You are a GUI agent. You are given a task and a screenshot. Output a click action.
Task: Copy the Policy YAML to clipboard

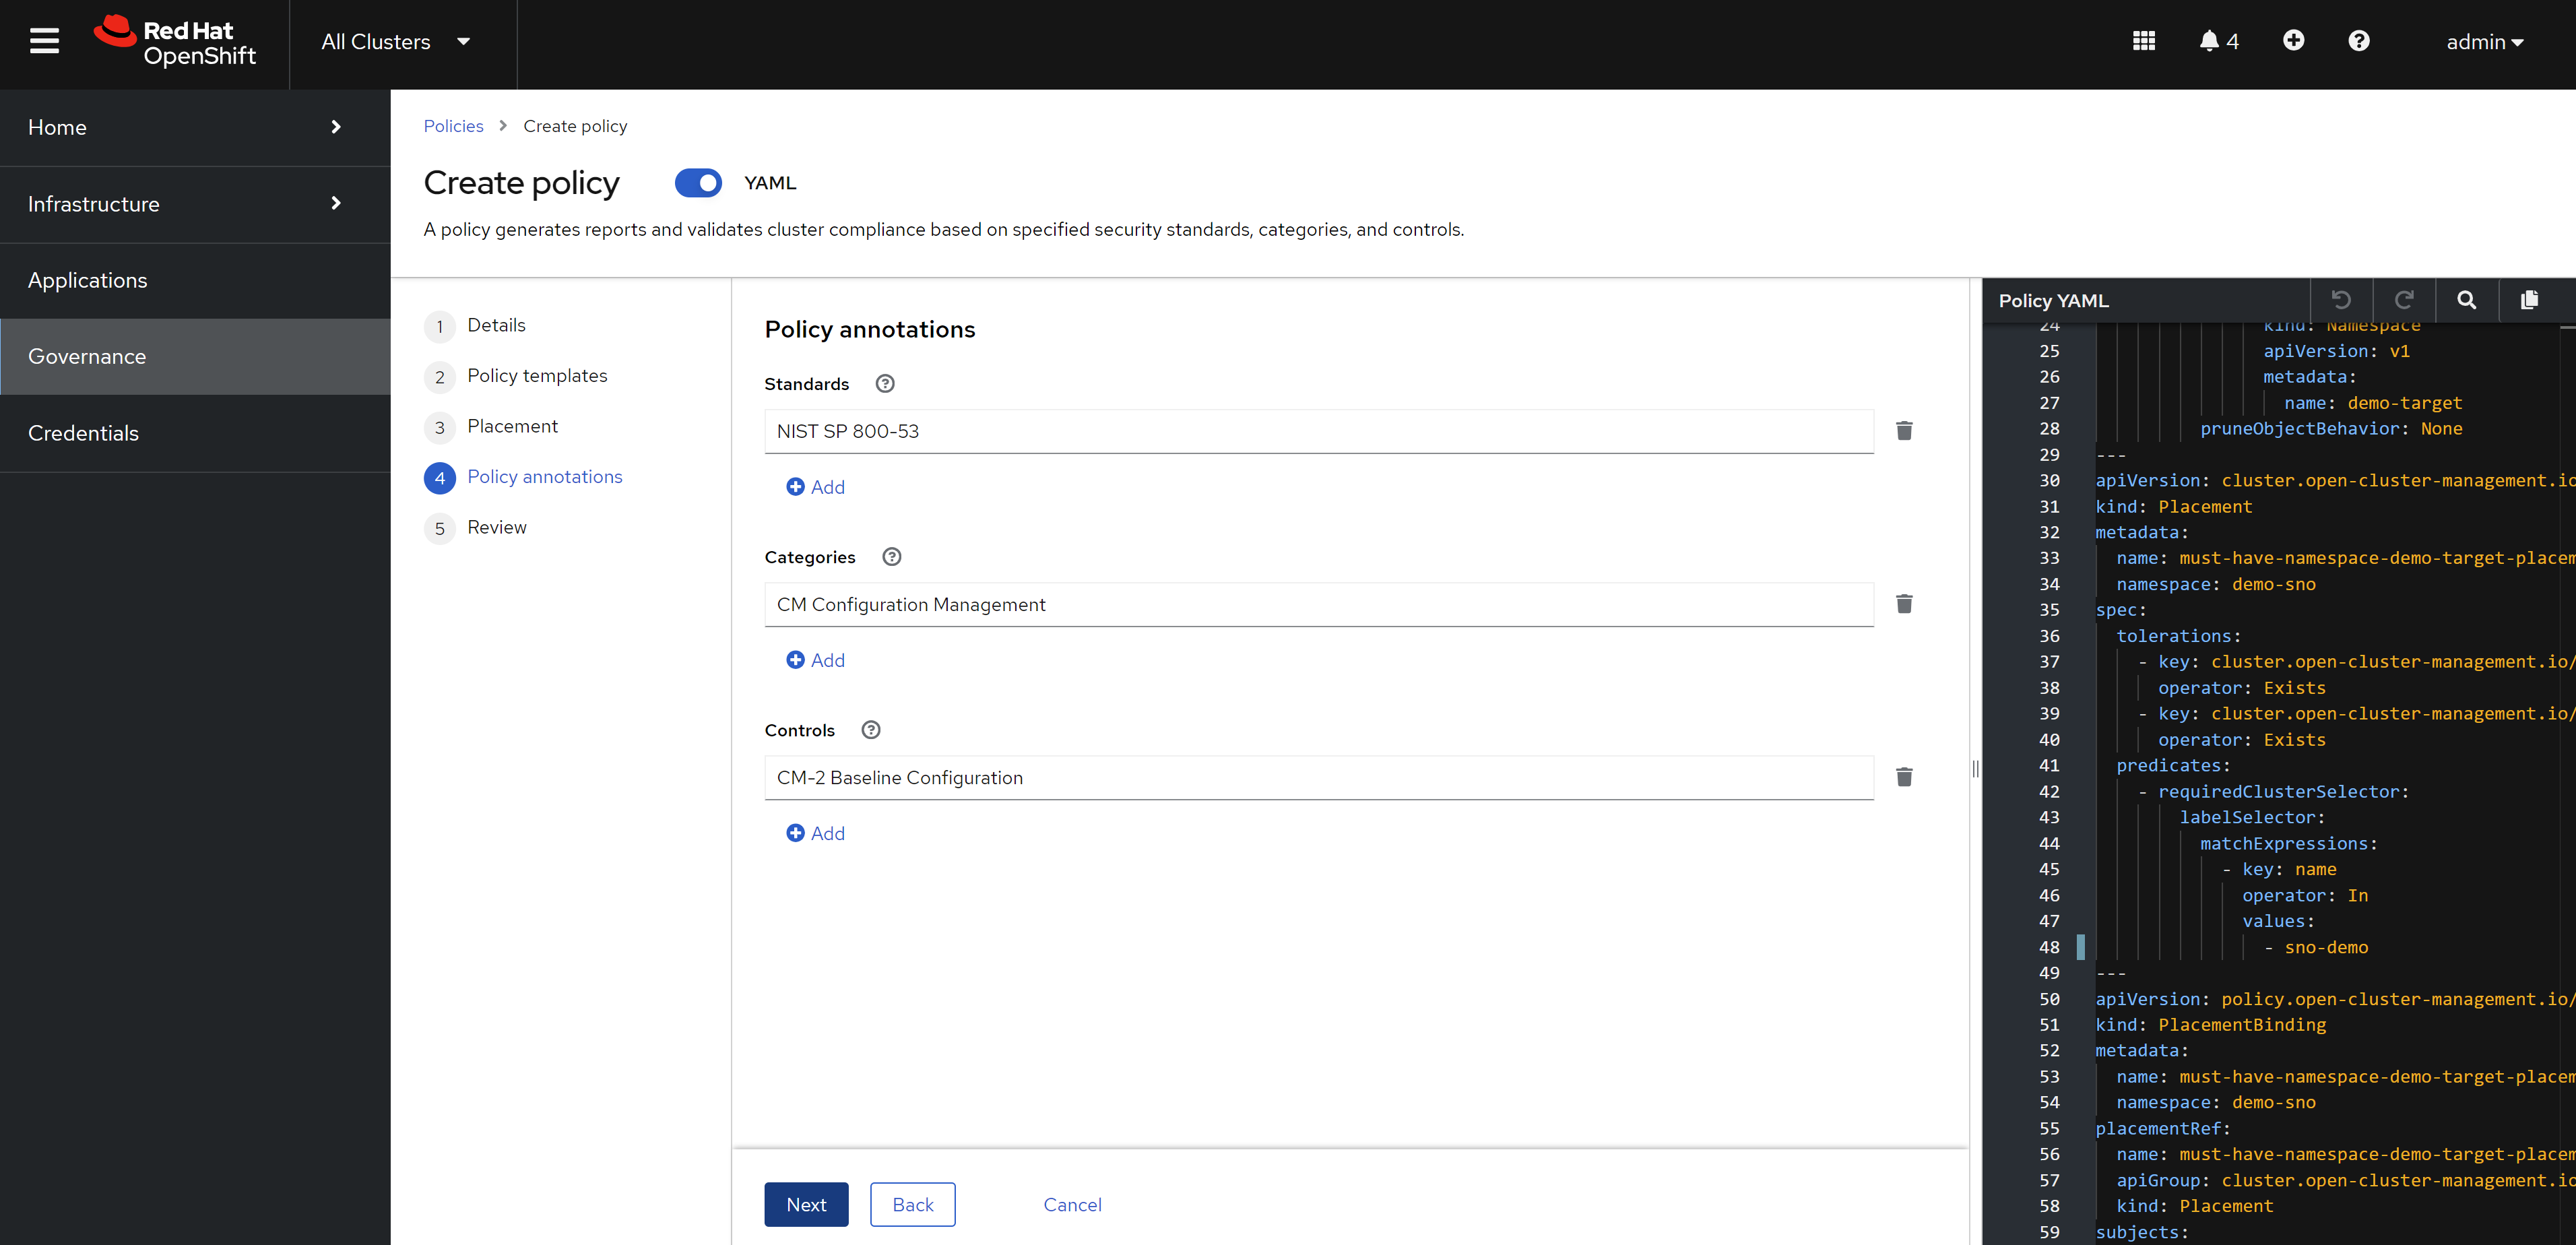point(2529,300)
